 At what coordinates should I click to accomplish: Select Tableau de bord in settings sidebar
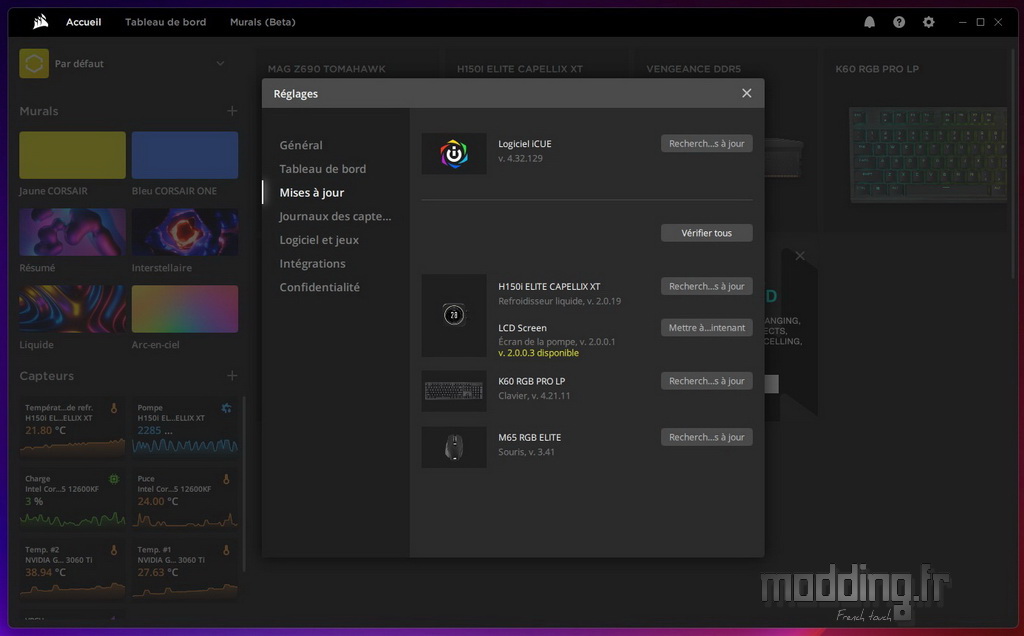click(323, 169)
